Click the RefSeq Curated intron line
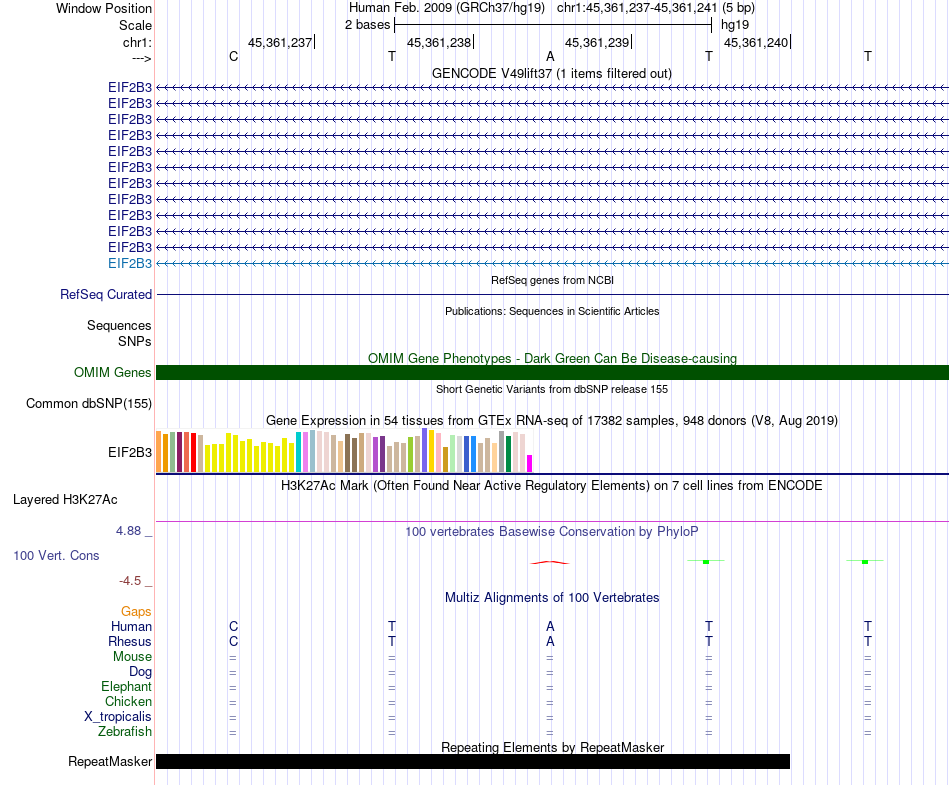 tap(552, 294)
